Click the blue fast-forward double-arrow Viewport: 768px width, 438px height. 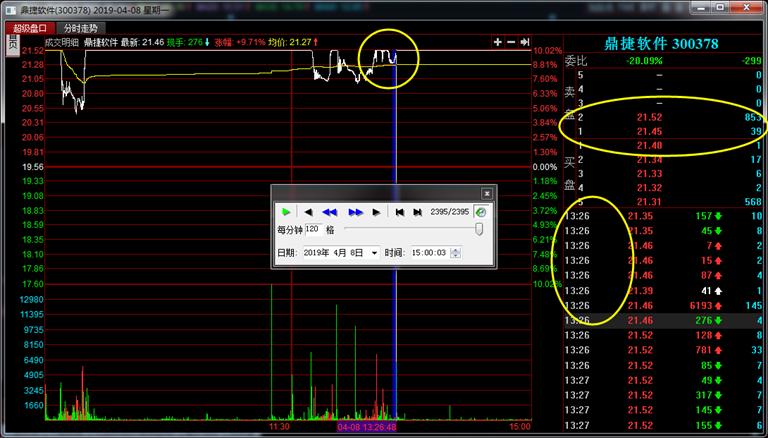click(355, 212)
